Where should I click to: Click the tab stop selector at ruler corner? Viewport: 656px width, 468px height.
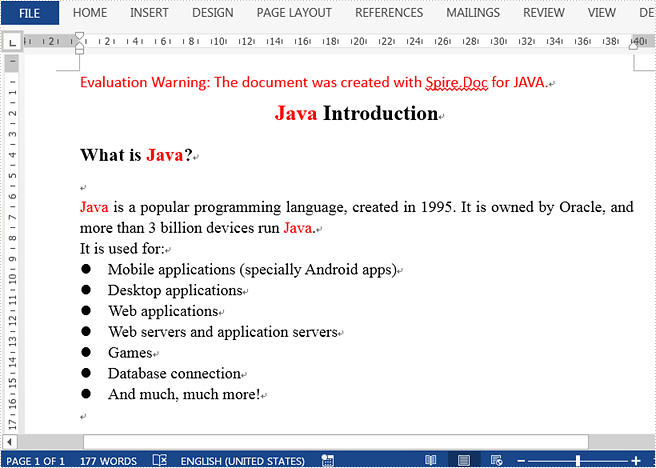(x=10, y=42)
